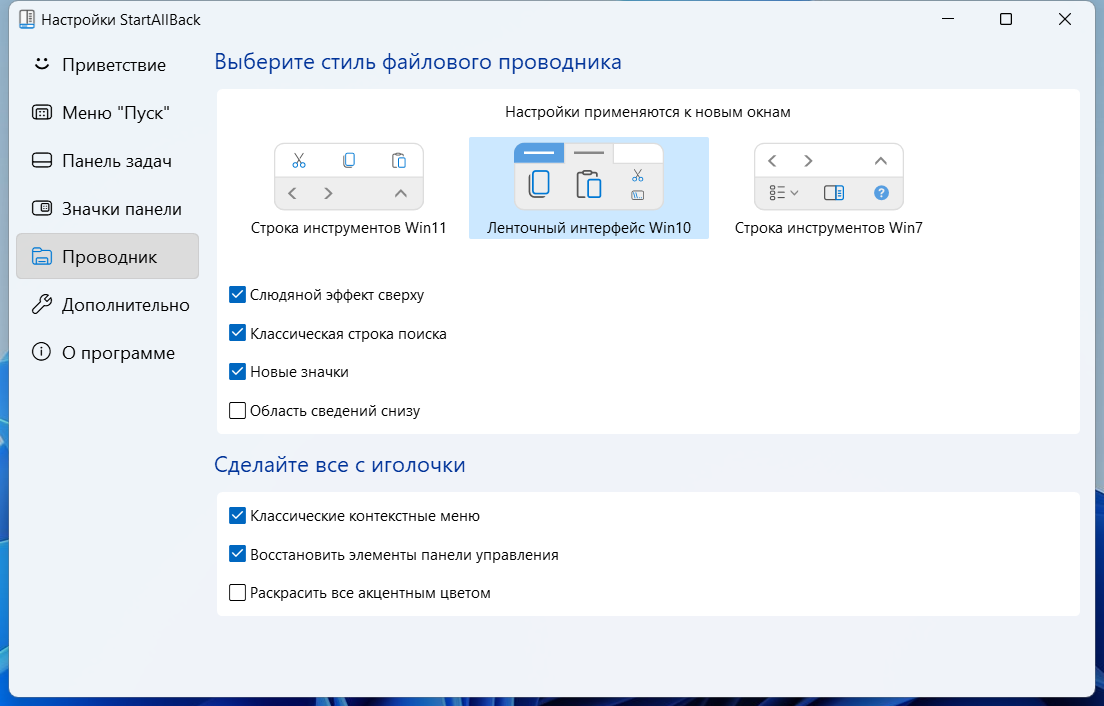Go to Панель задач settings
Image resolution: width=1104 pixels, height=706 pixels.
click(x=107, y=160)
